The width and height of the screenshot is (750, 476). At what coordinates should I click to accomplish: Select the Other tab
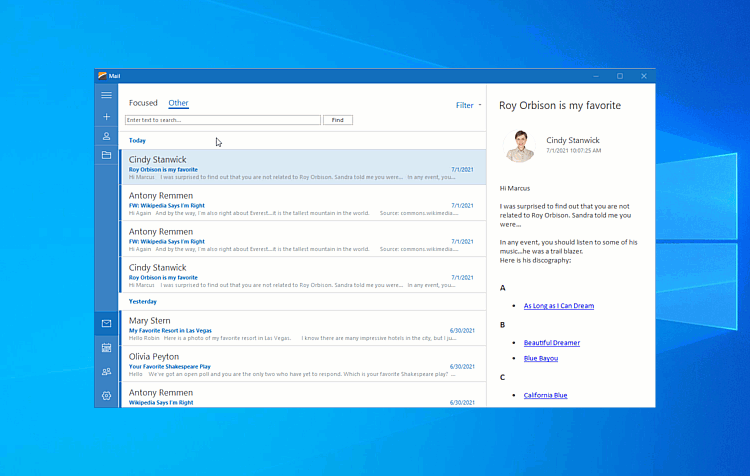[x=178, y=103]
